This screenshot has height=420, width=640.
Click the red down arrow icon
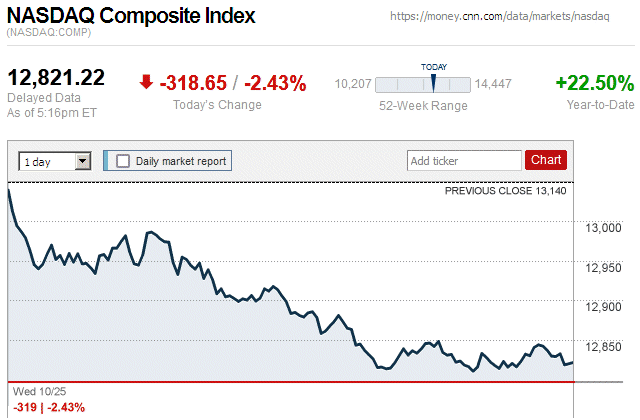click(147, 83)
